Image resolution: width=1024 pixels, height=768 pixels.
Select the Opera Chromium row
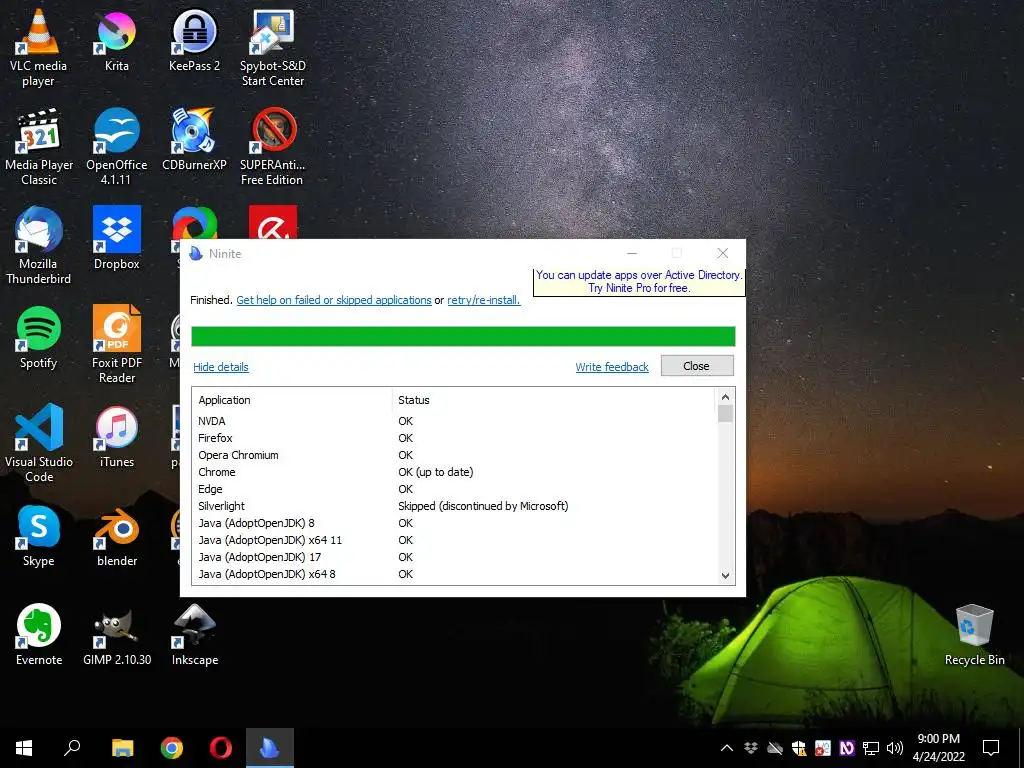454,455
